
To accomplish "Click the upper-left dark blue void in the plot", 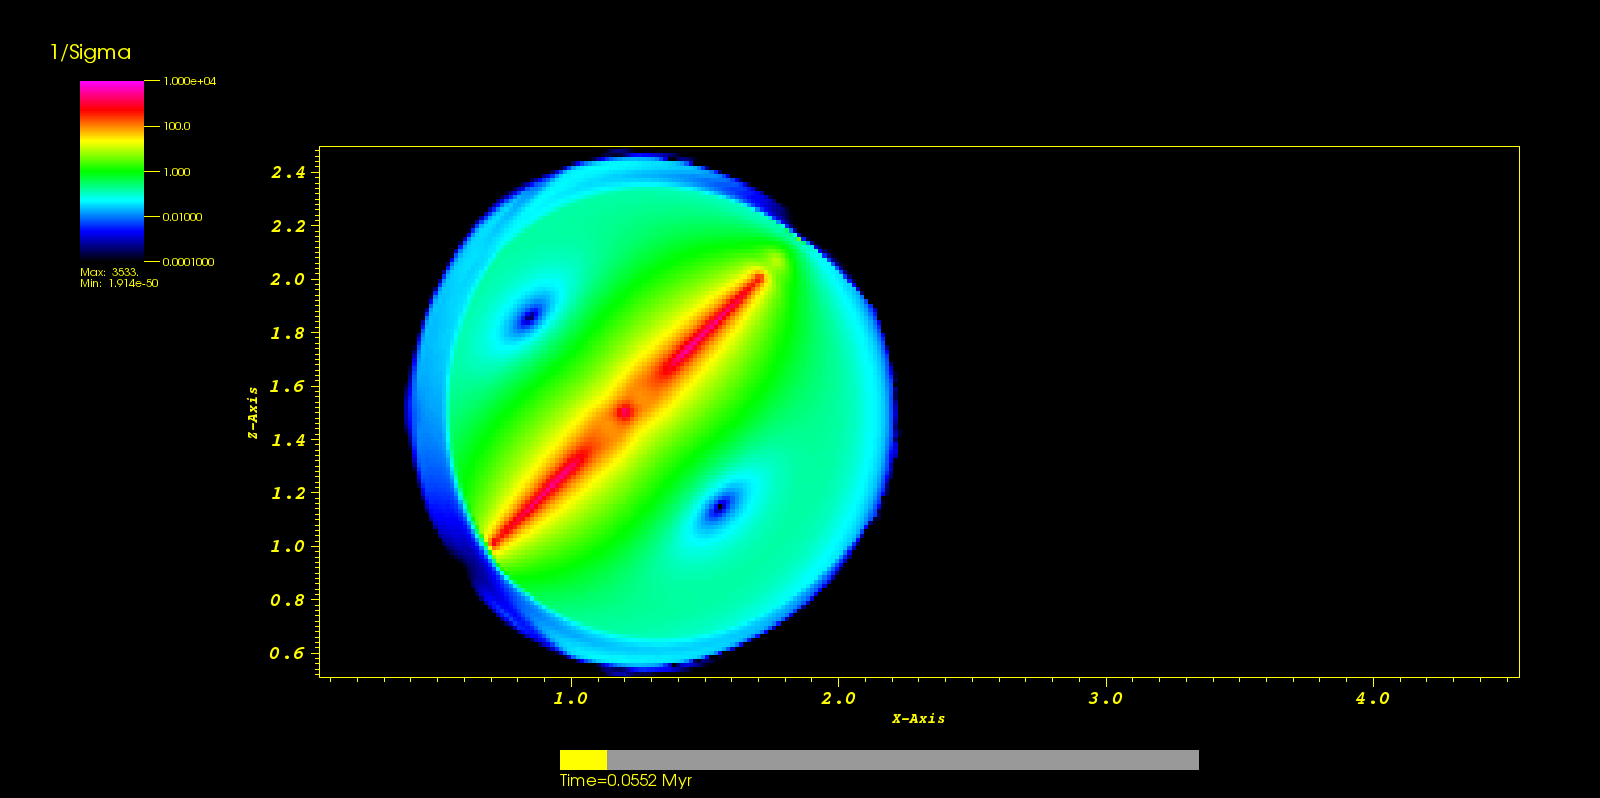I will coord(529,318).
